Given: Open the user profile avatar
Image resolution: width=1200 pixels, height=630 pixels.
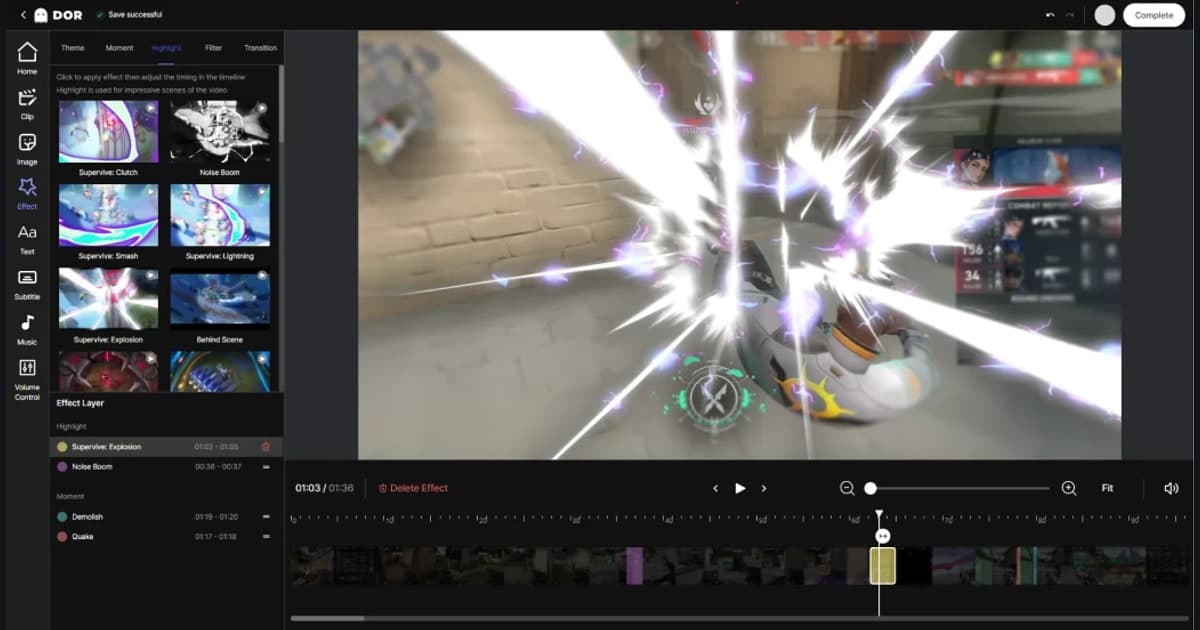Looking at the screenshot, I should click(x=1104, y=15).
